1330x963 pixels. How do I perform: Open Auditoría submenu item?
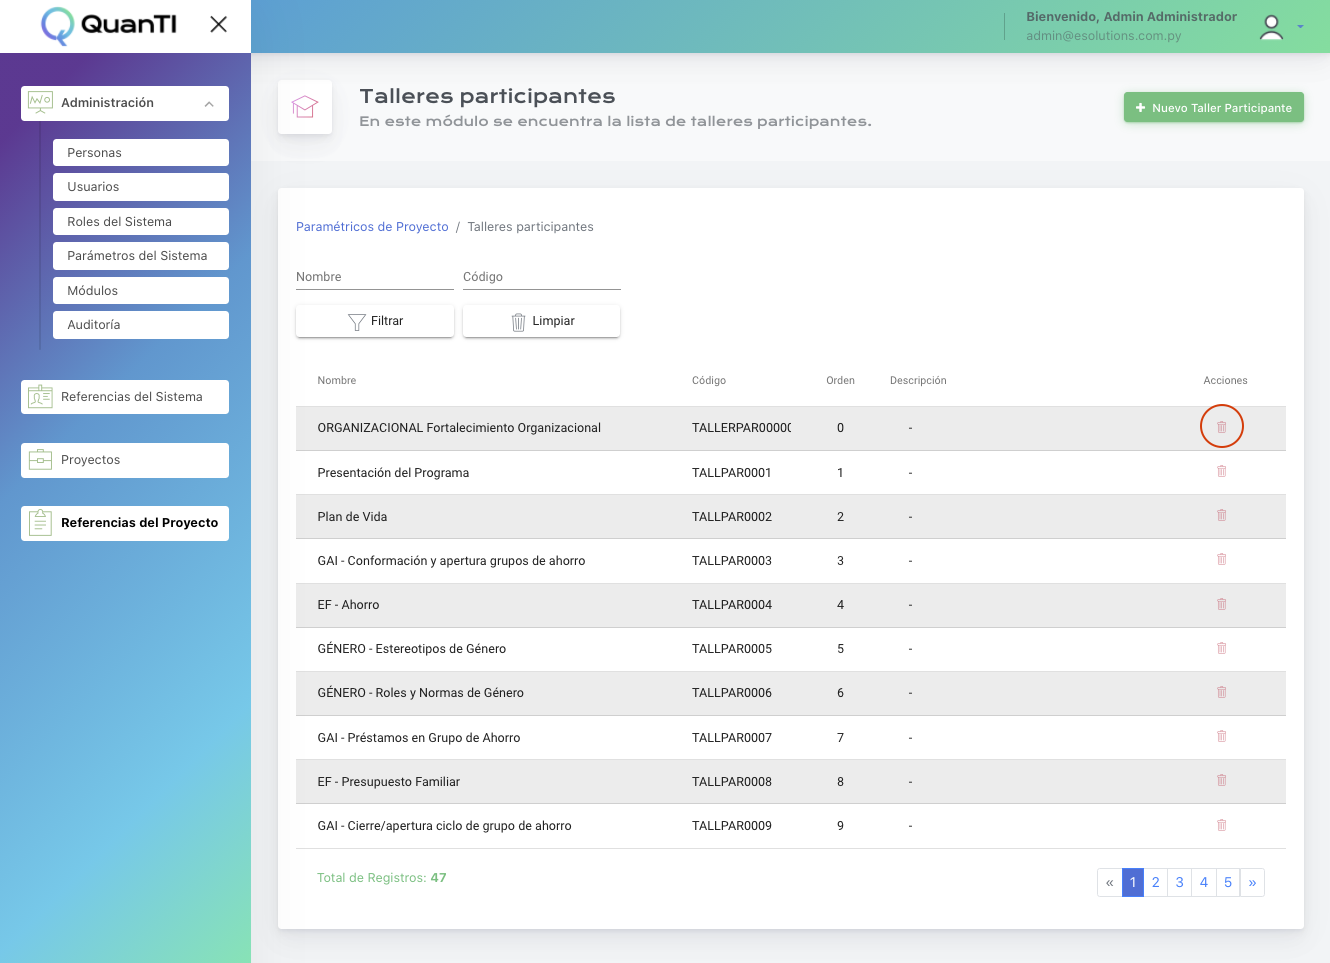pyautogui.click(x=141, y=325)
